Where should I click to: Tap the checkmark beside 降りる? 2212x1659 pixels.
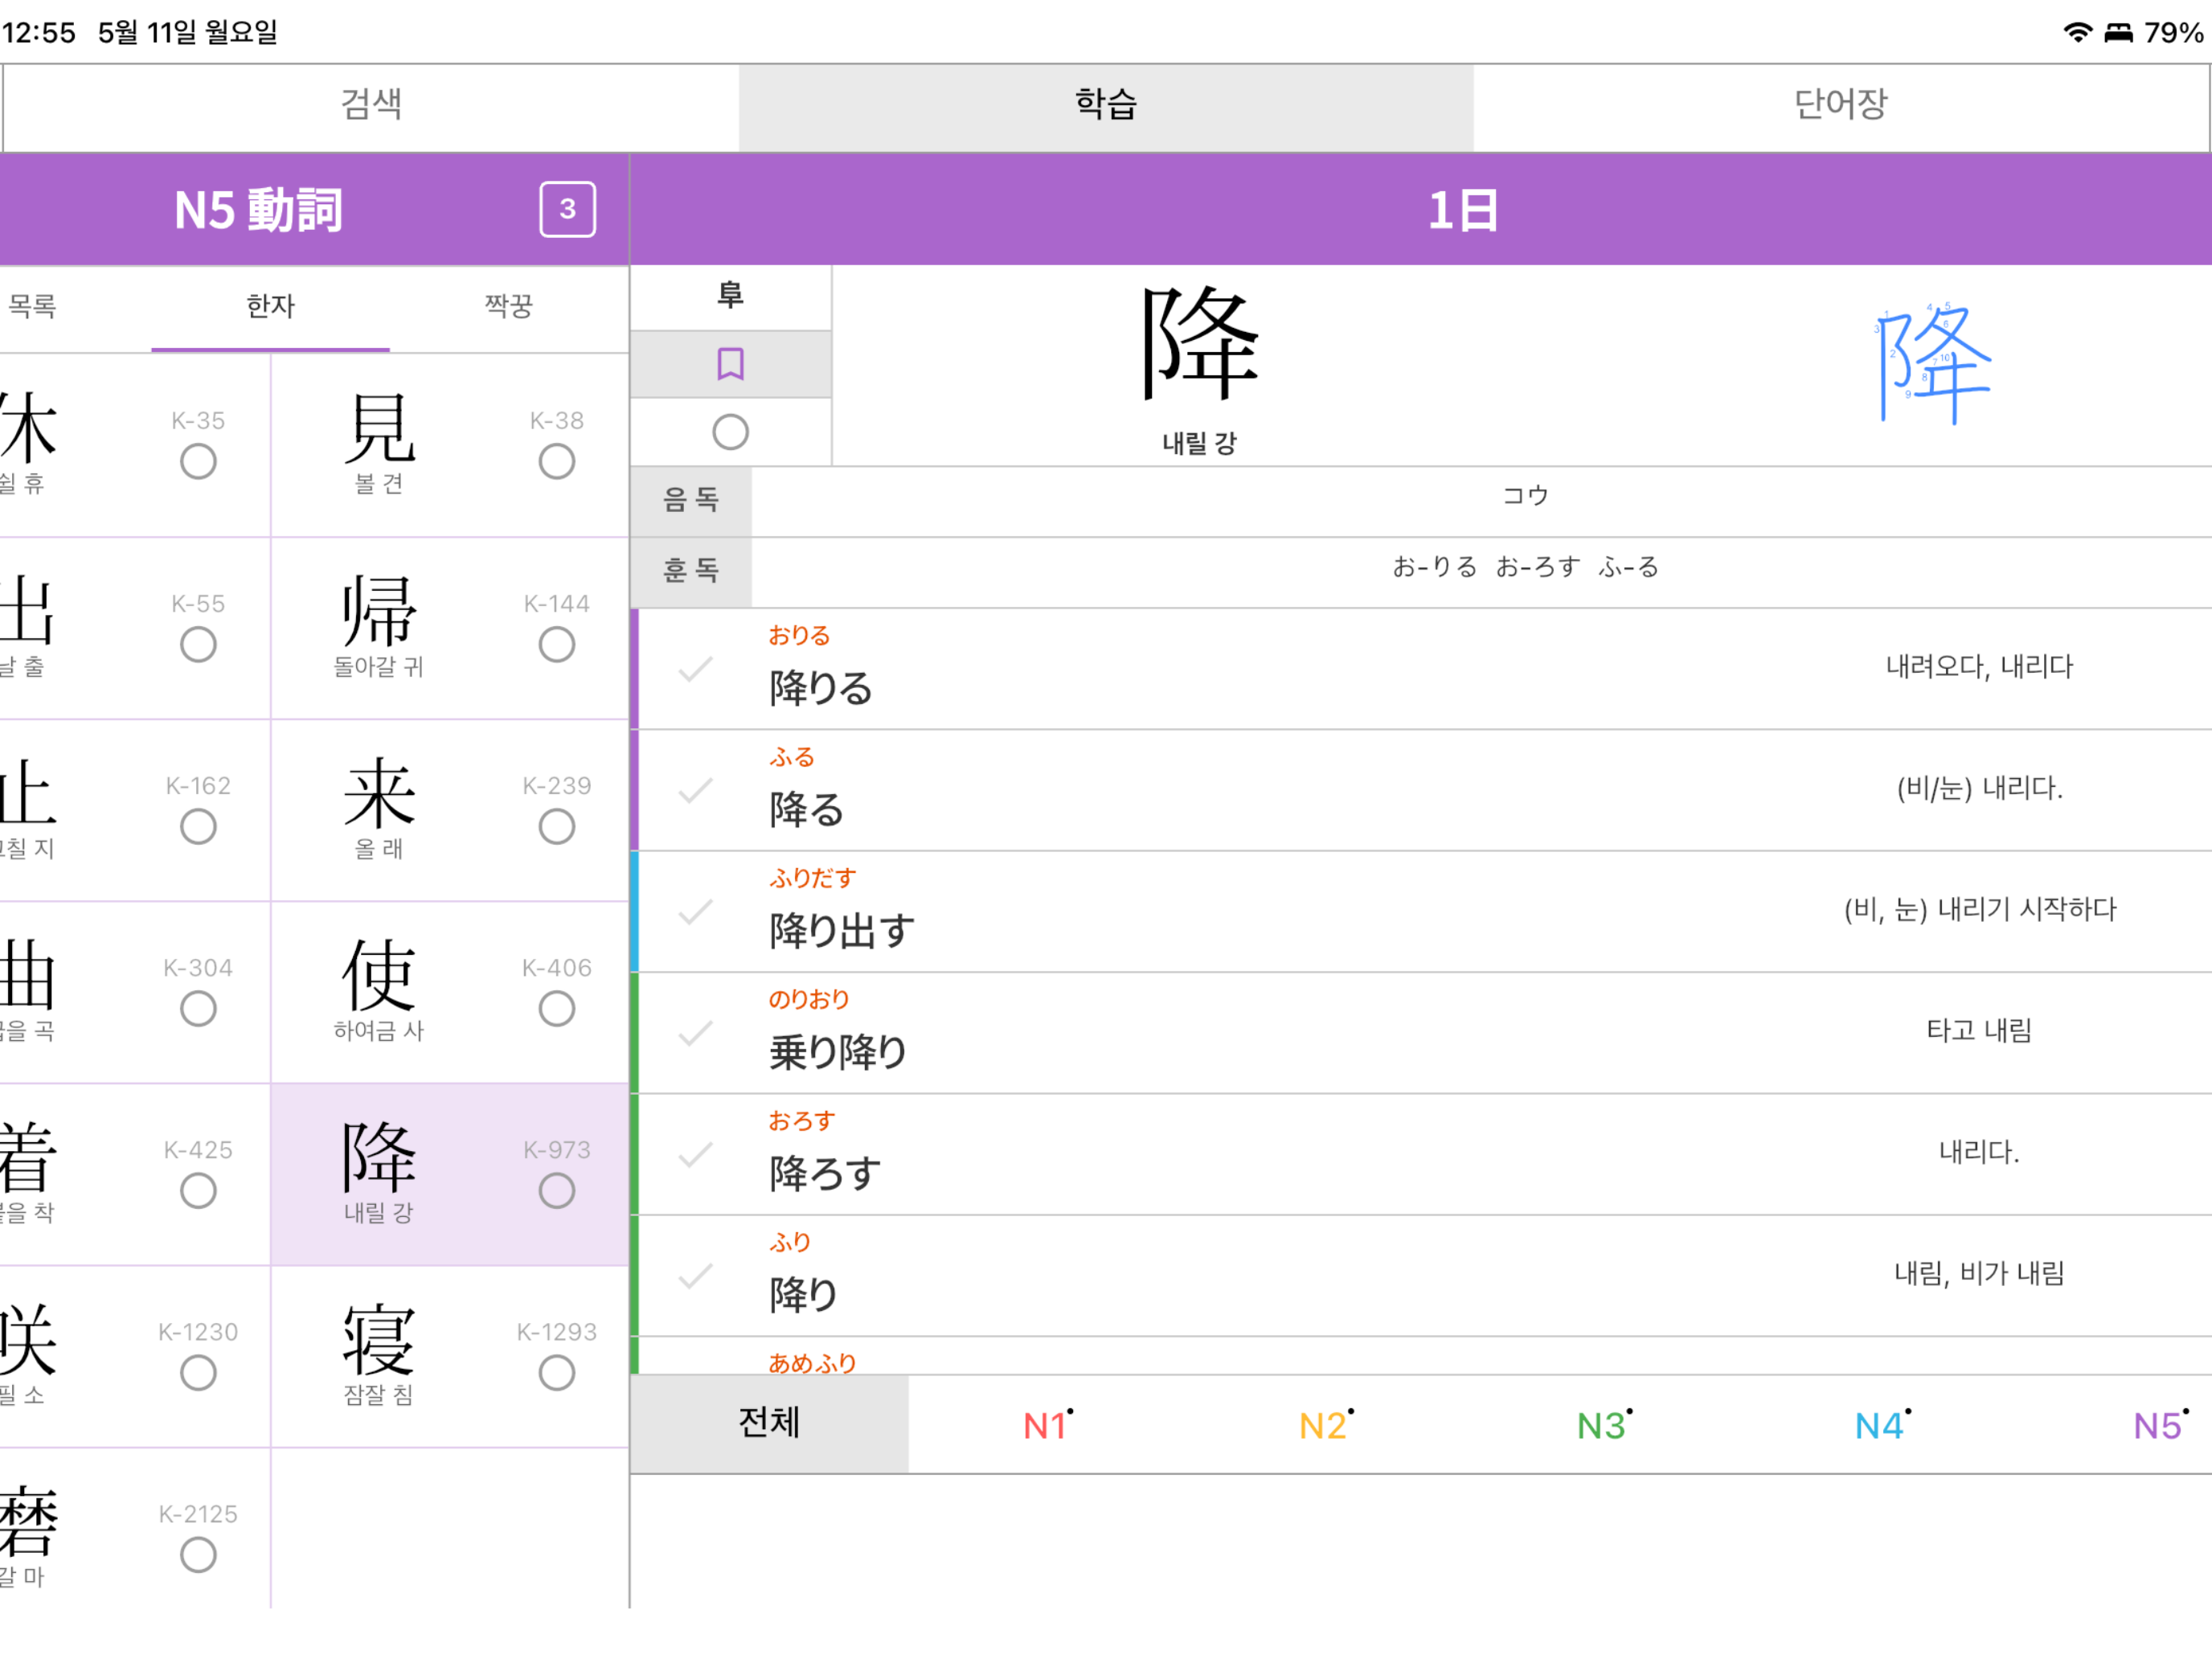(x=696, y=669)
